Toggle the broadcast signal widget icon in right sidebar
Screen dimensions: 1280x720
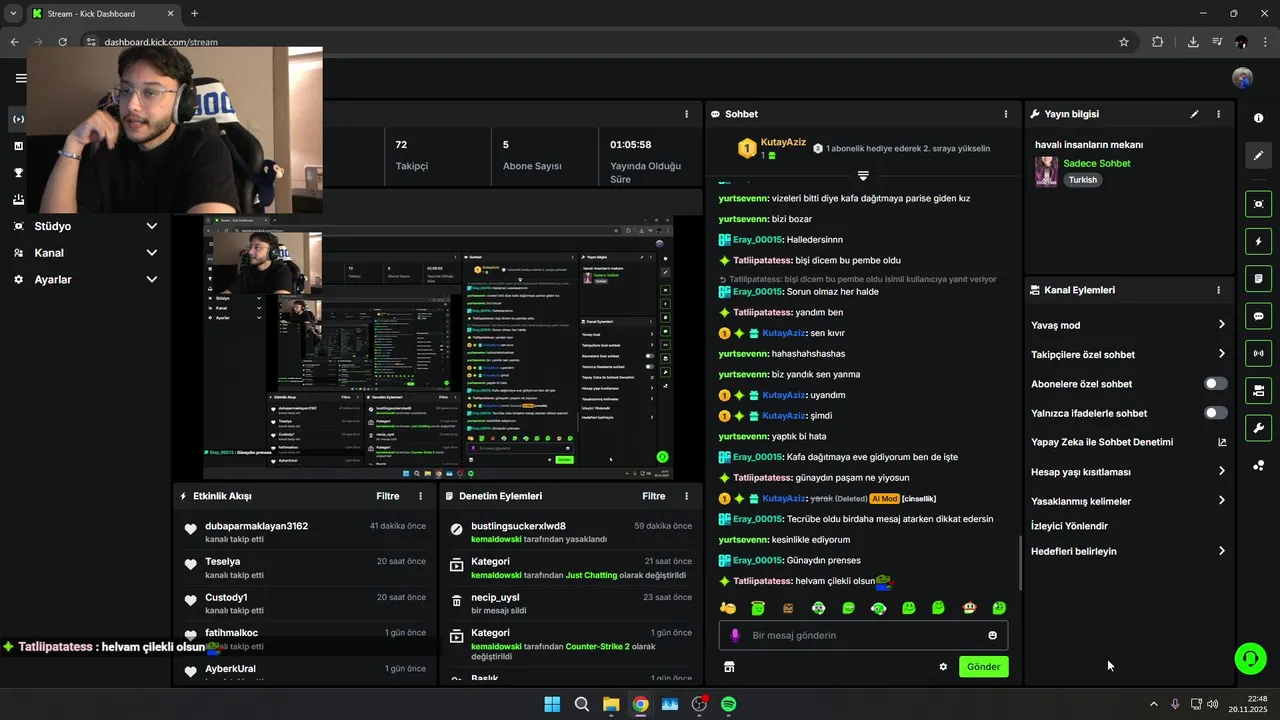coord(1258,353)
